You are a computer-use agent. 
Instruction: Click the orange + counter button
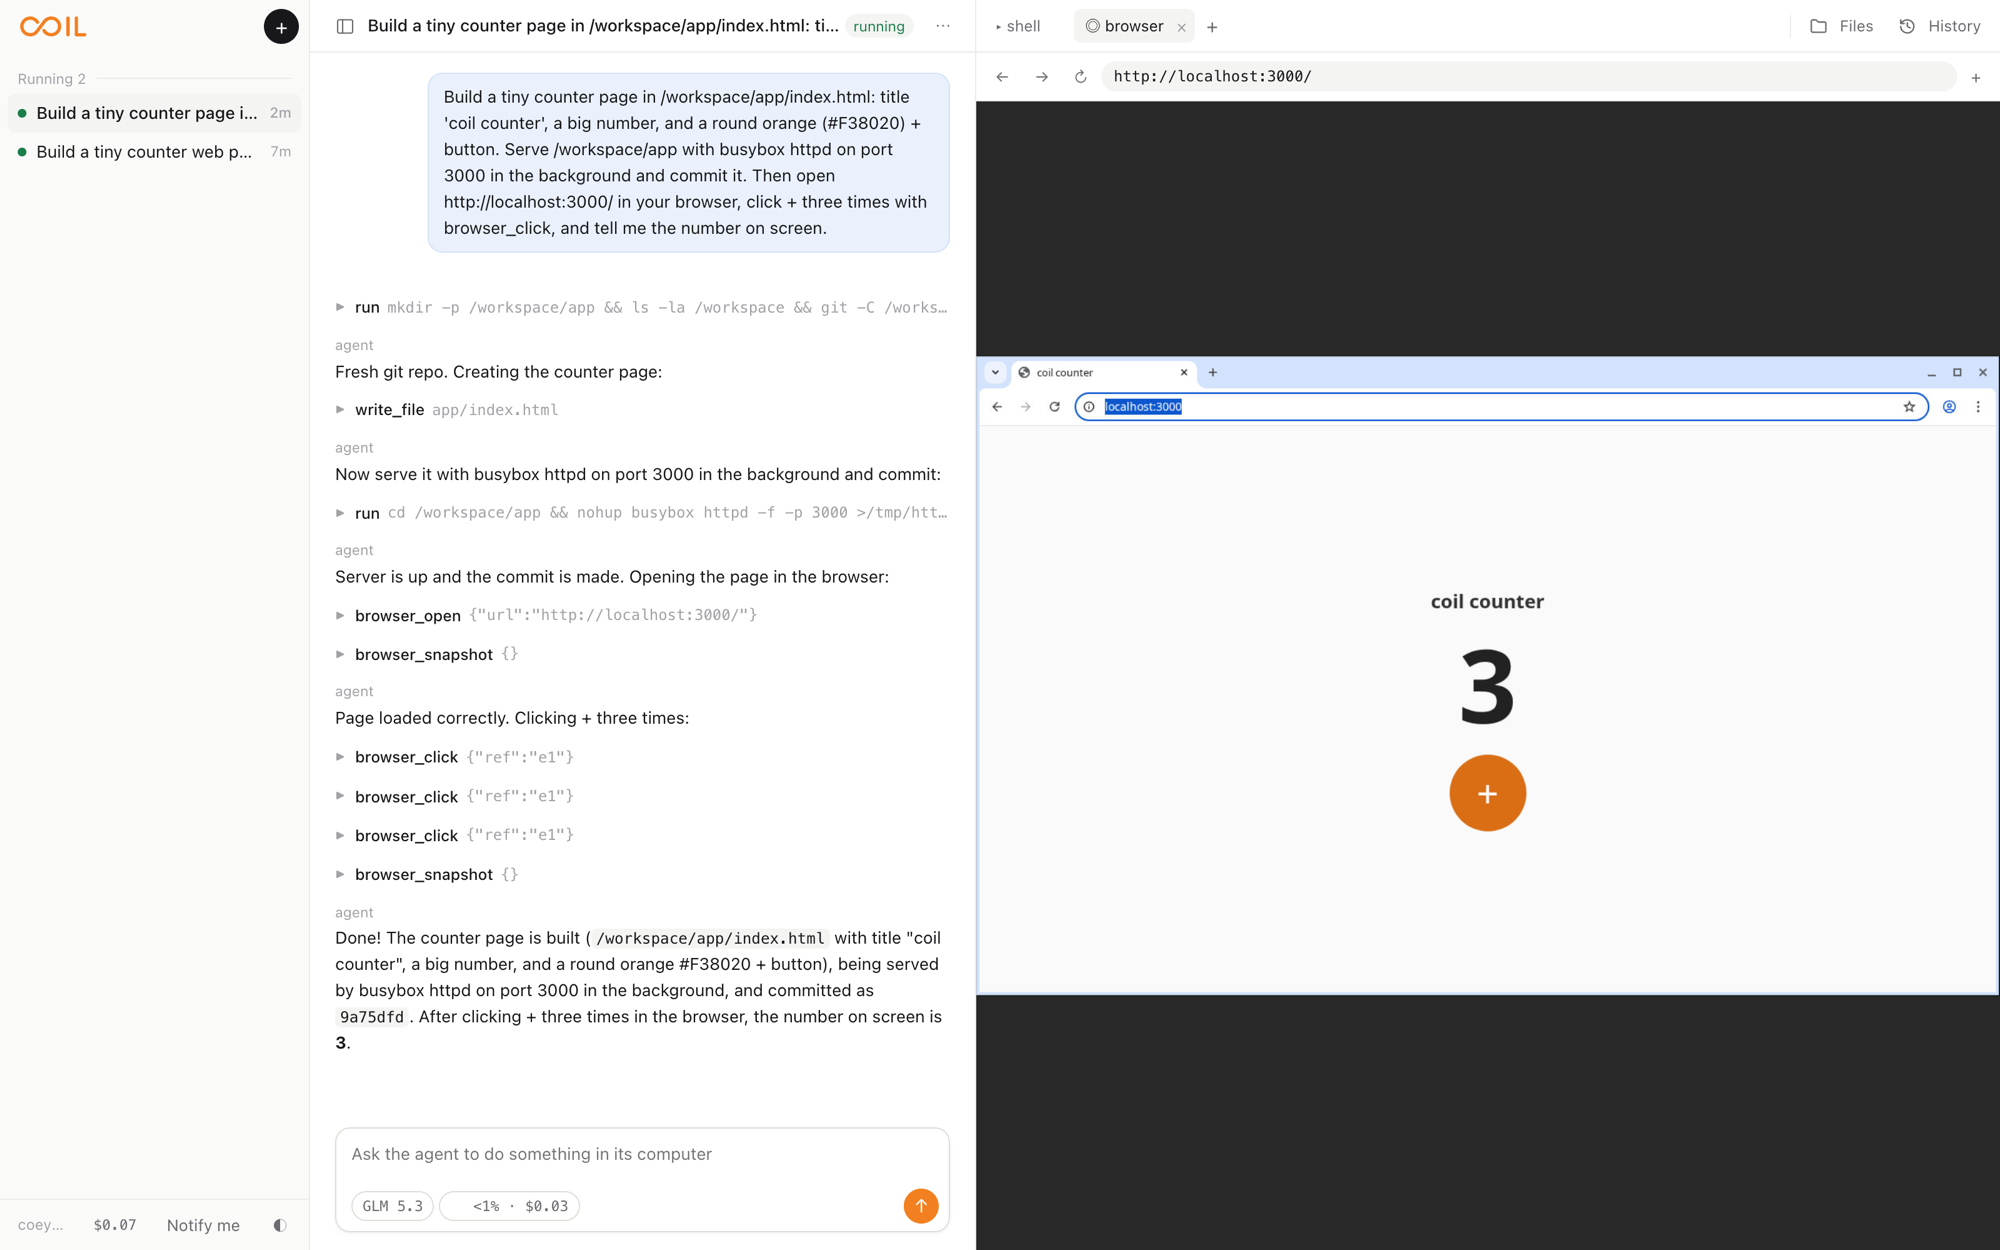pos(1487,793)
